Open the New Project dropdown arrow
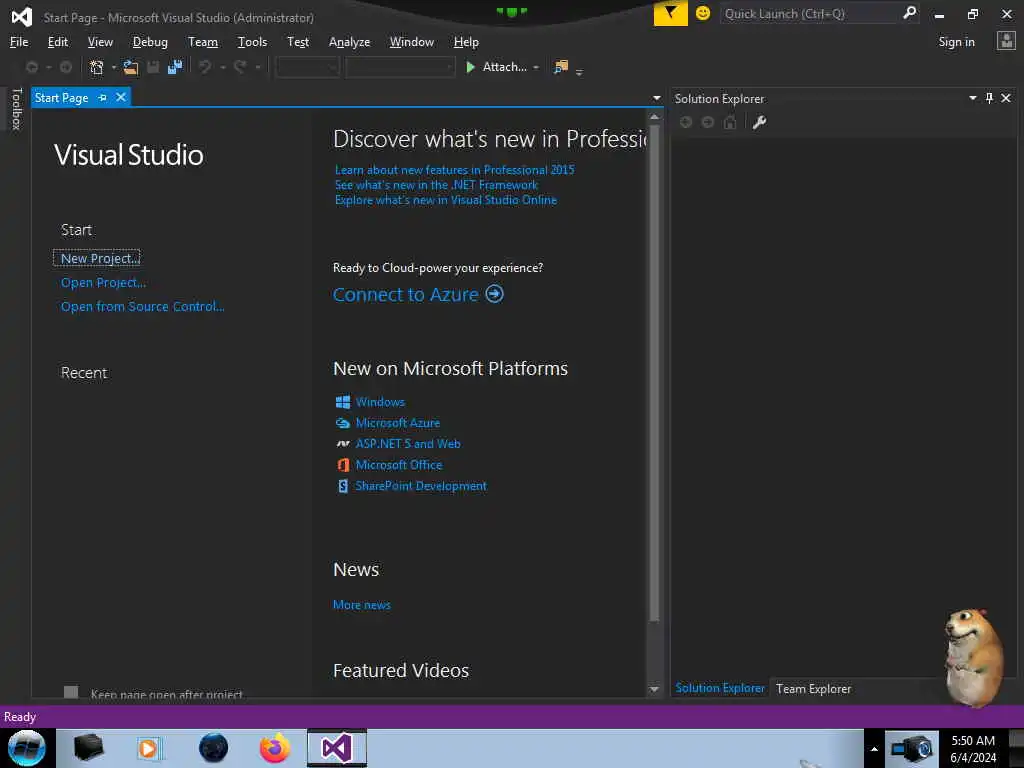This screenshot has width=1024, height=768. [114, 67]
